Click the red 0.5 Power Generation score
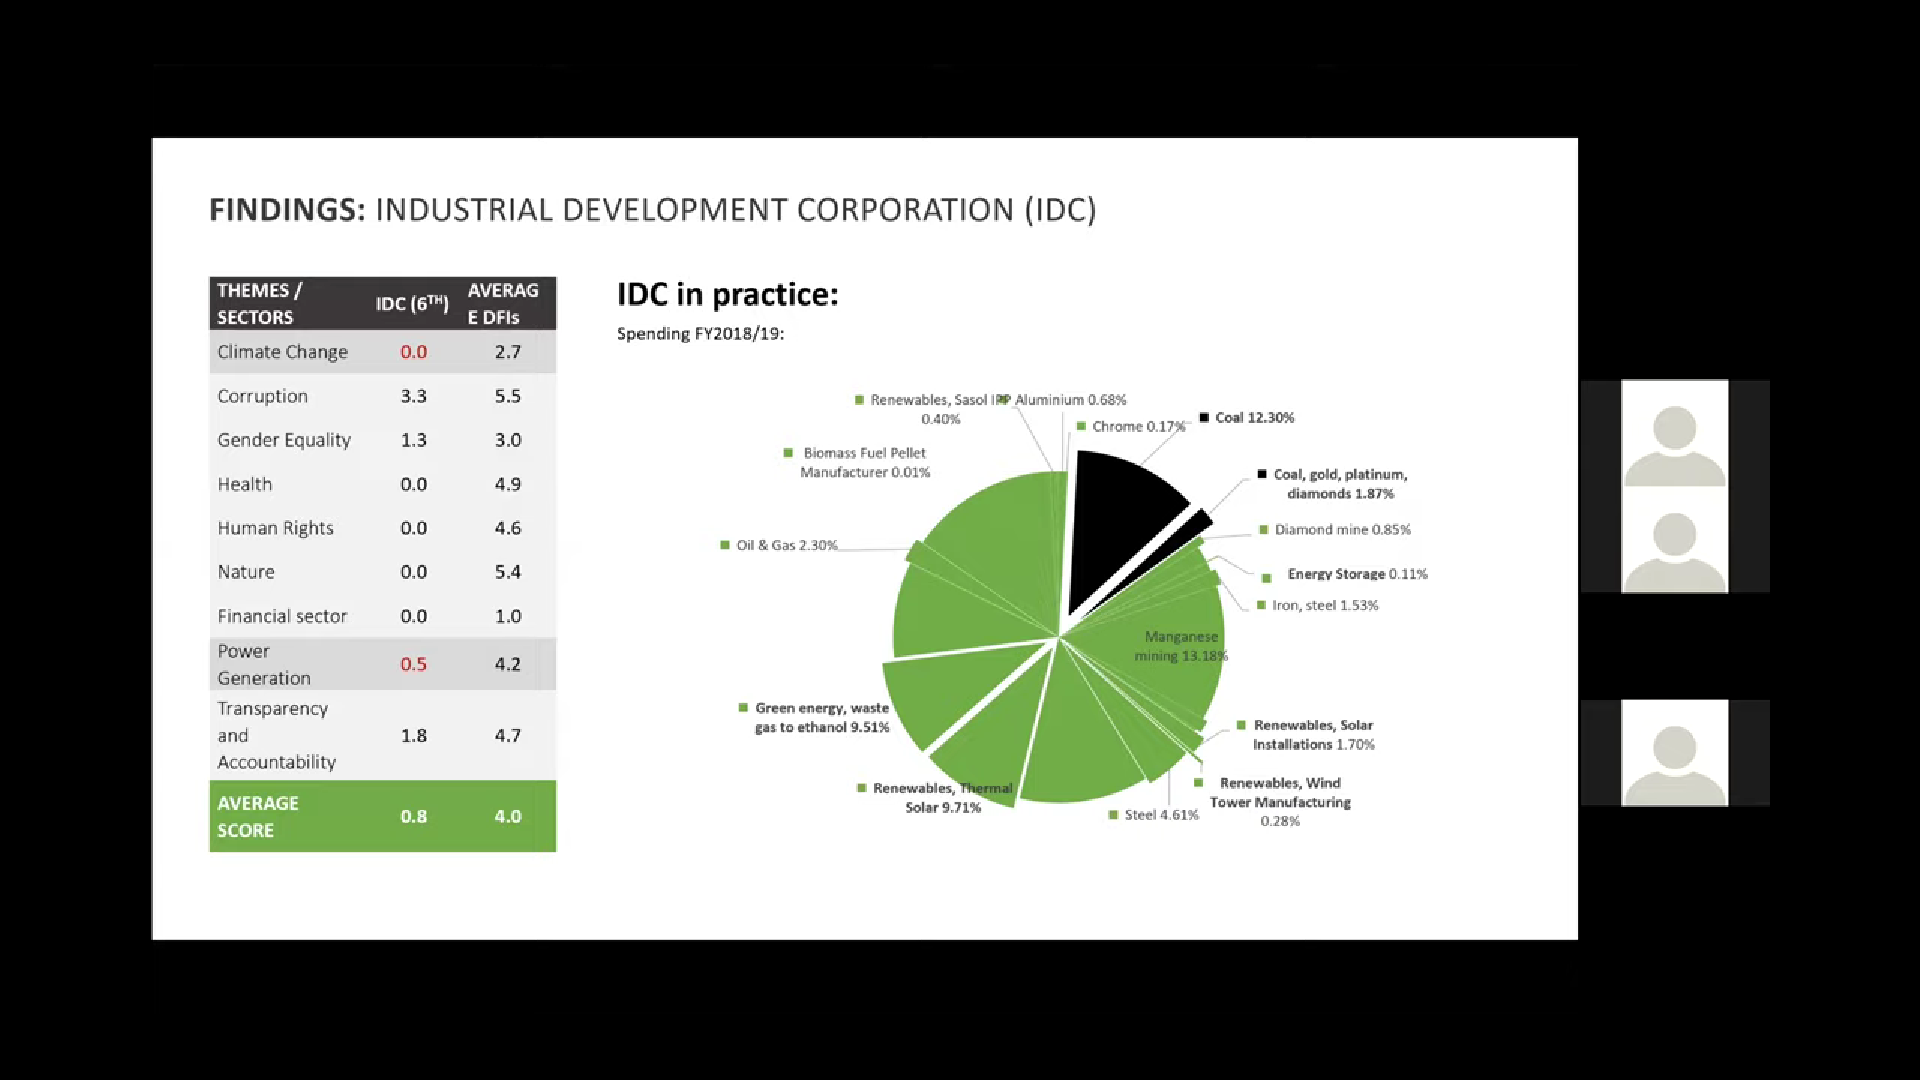Screen dimensions: 1920x1080 pos(413,664)
